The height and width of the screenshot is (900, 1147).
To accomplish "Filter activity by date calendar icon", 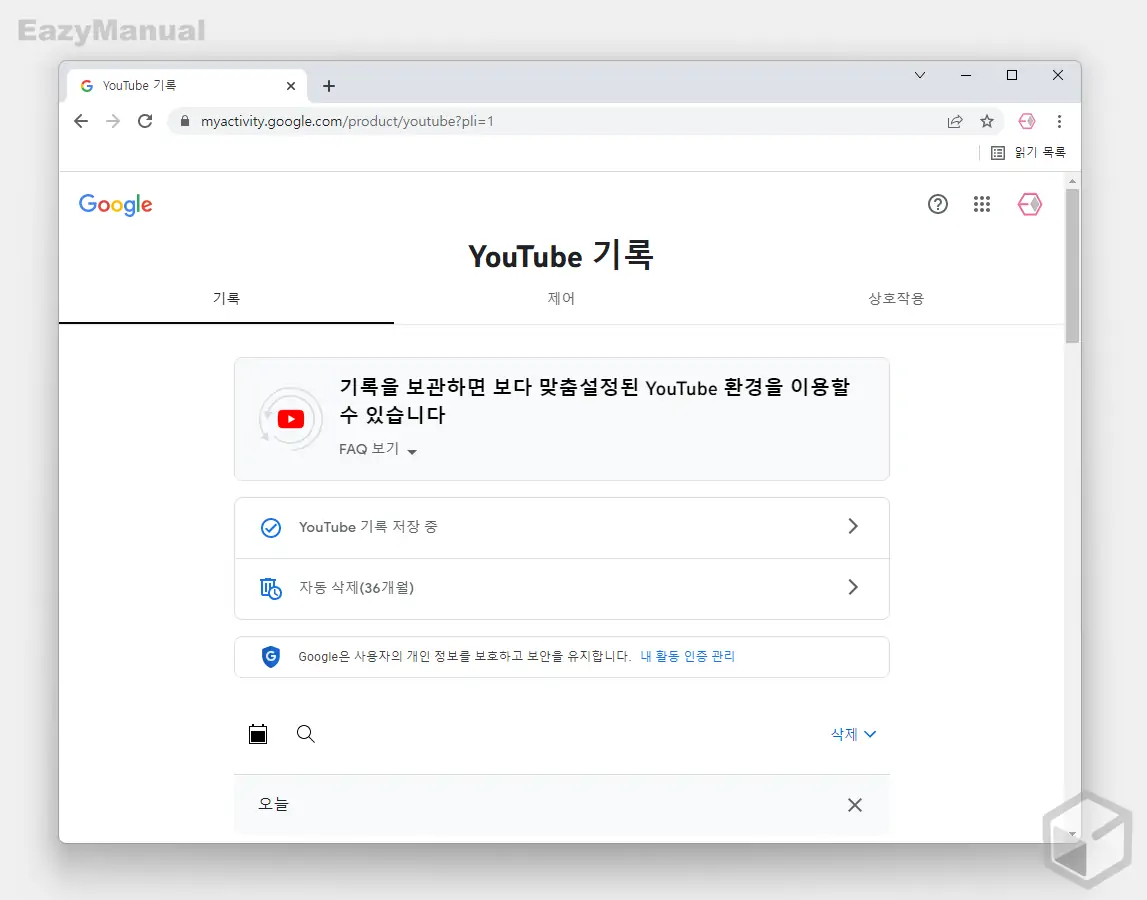I will pos(258,734).
